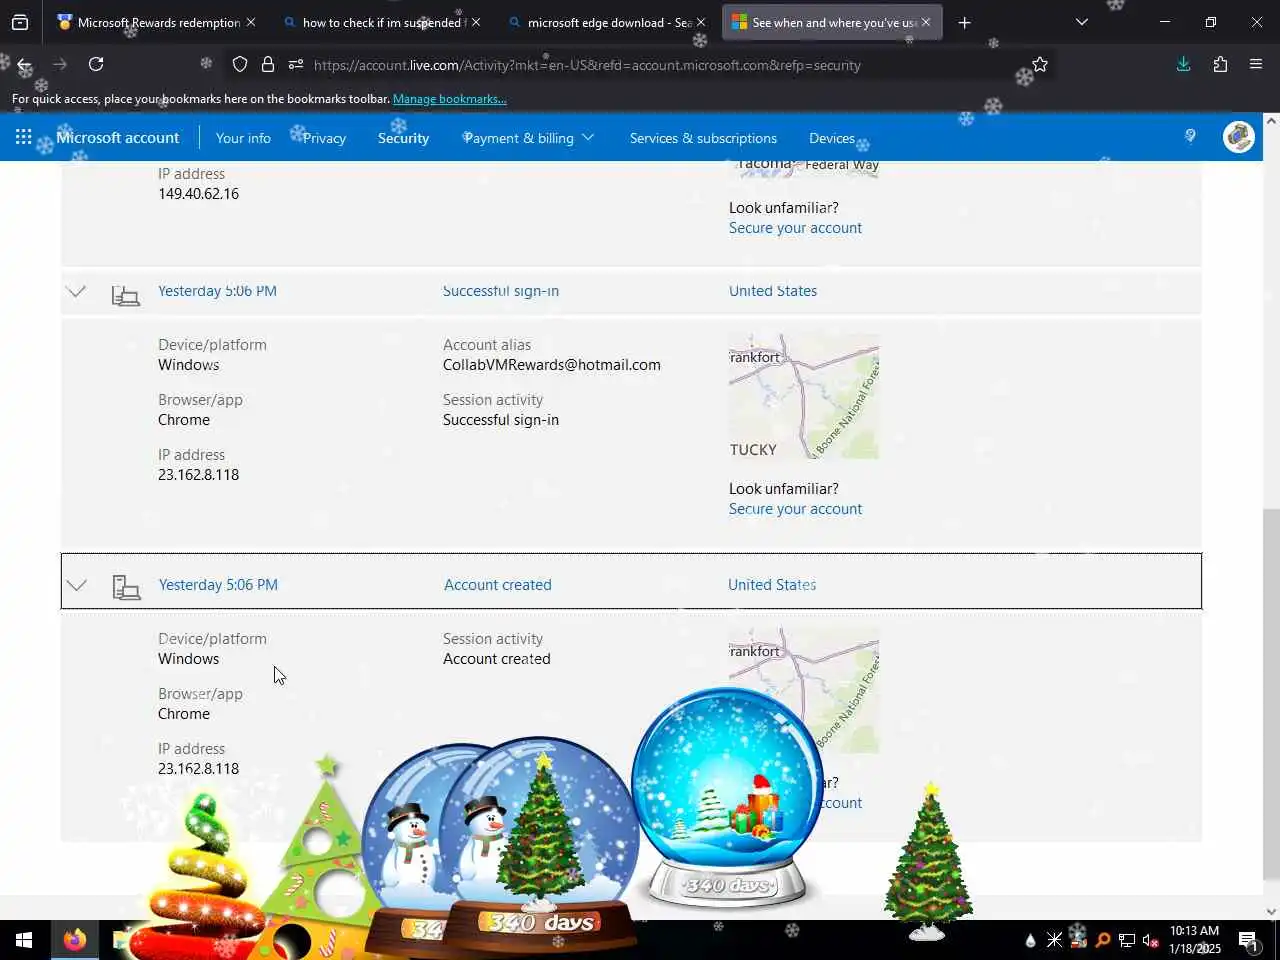Click Microsoft account home link
The width and height of the screenshot is (1280, 960).
118,138
